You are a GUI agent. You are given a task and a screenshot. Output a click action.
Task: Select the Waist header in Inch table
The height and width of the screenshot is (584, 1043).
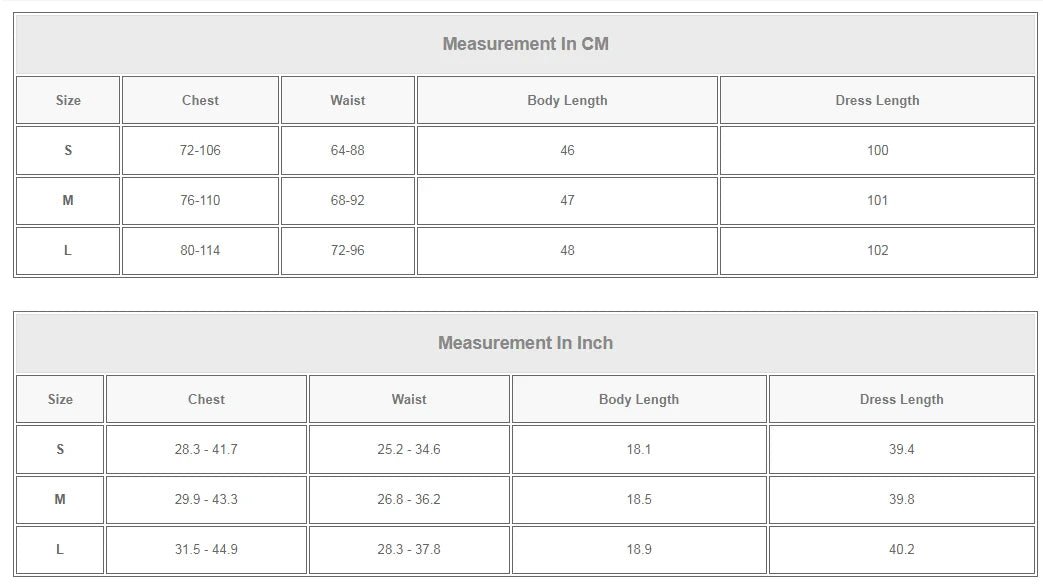[x=409, y=399]
